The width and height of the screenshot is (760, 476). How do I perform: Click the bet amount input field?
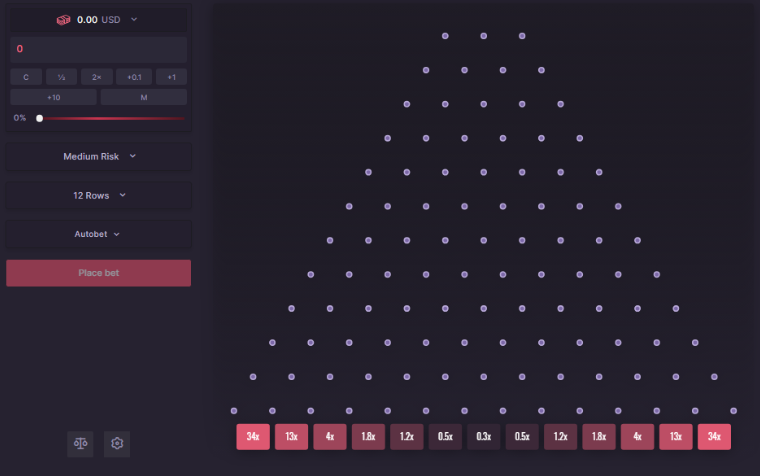click(98, 49)
